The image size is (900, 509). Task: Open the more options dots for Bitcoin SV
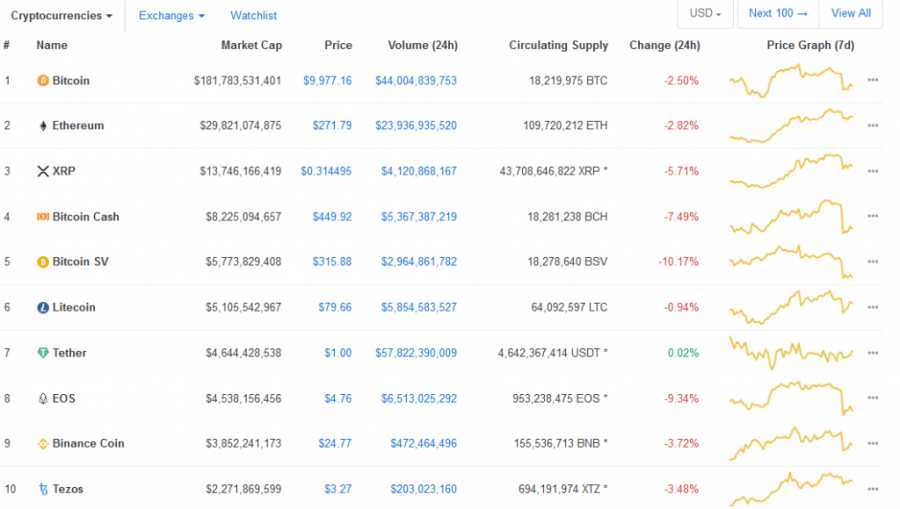click(x=872, y=261)
